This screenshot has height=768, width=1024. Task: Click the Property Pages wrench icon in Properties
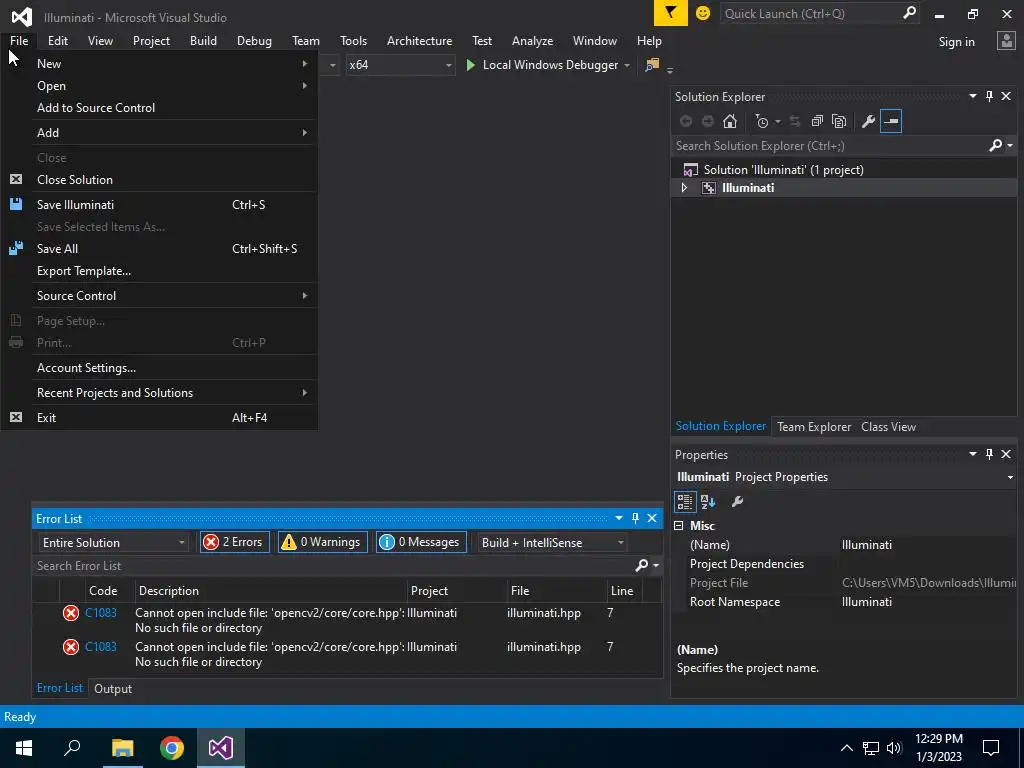[x=737, y=502]
